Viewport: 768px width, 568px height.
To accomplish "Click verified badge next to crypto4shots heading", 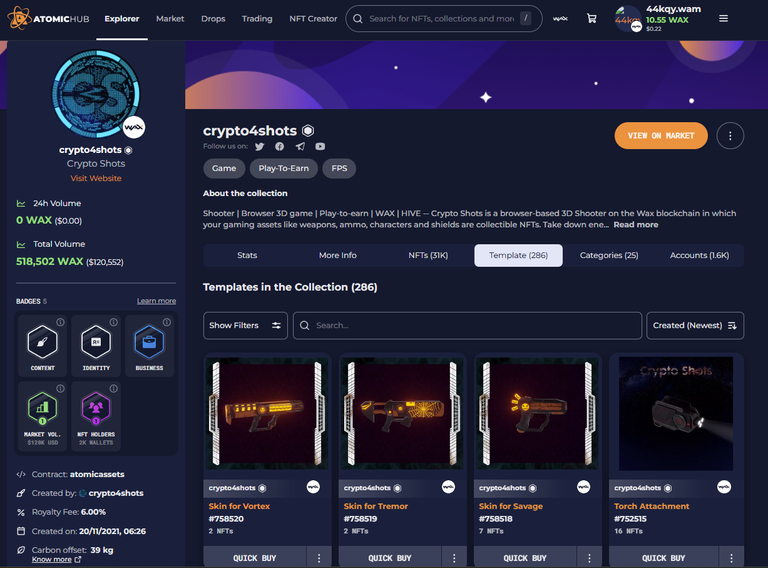I will 308,131.
